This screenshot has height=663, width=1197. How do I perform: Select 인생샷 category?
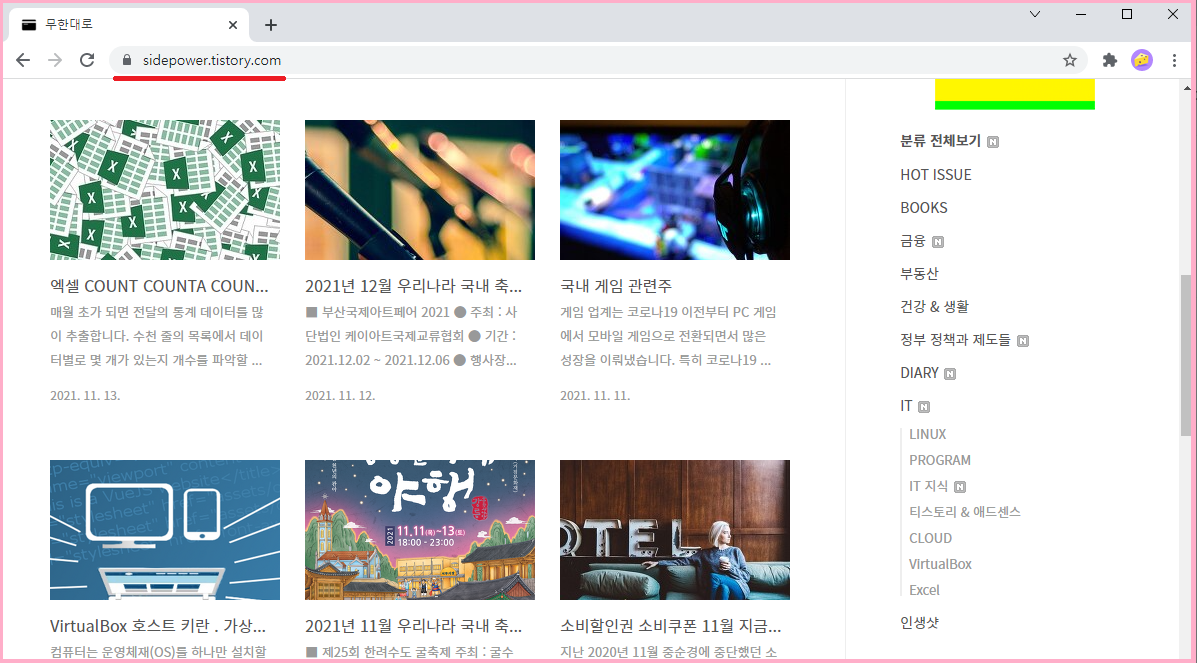(x=919, y=623)
